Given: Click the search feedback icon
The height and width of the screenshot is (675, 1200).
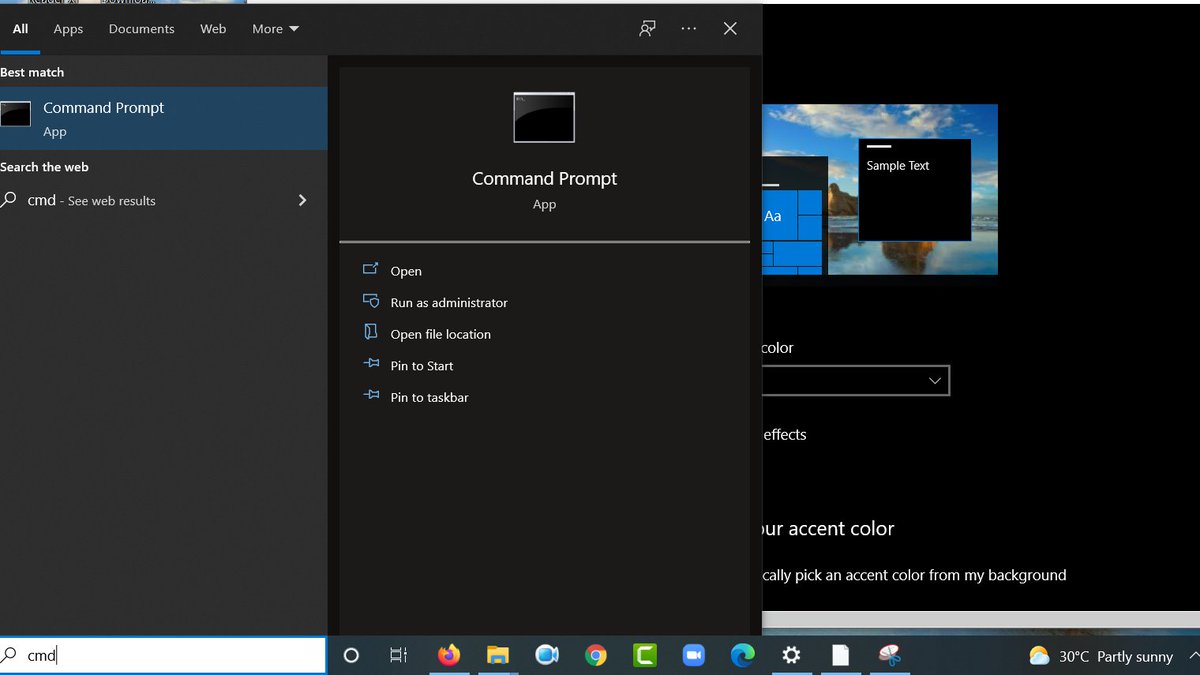Looking at the screenshot, I should coord(648,29).
